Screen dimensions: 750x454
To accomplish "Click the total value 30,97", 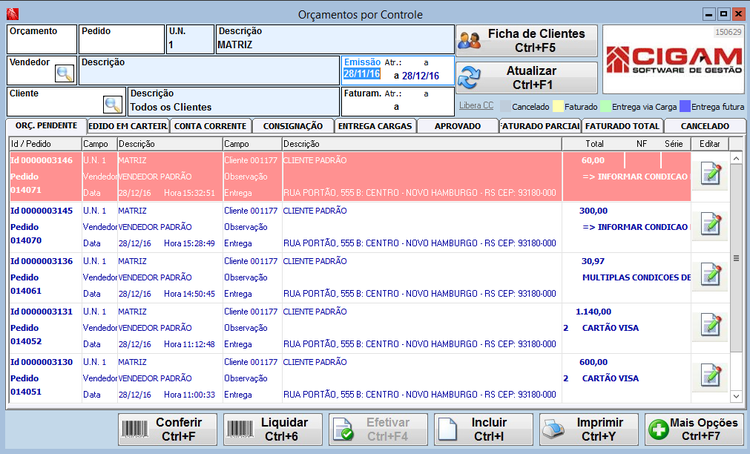I will (593, 261).
